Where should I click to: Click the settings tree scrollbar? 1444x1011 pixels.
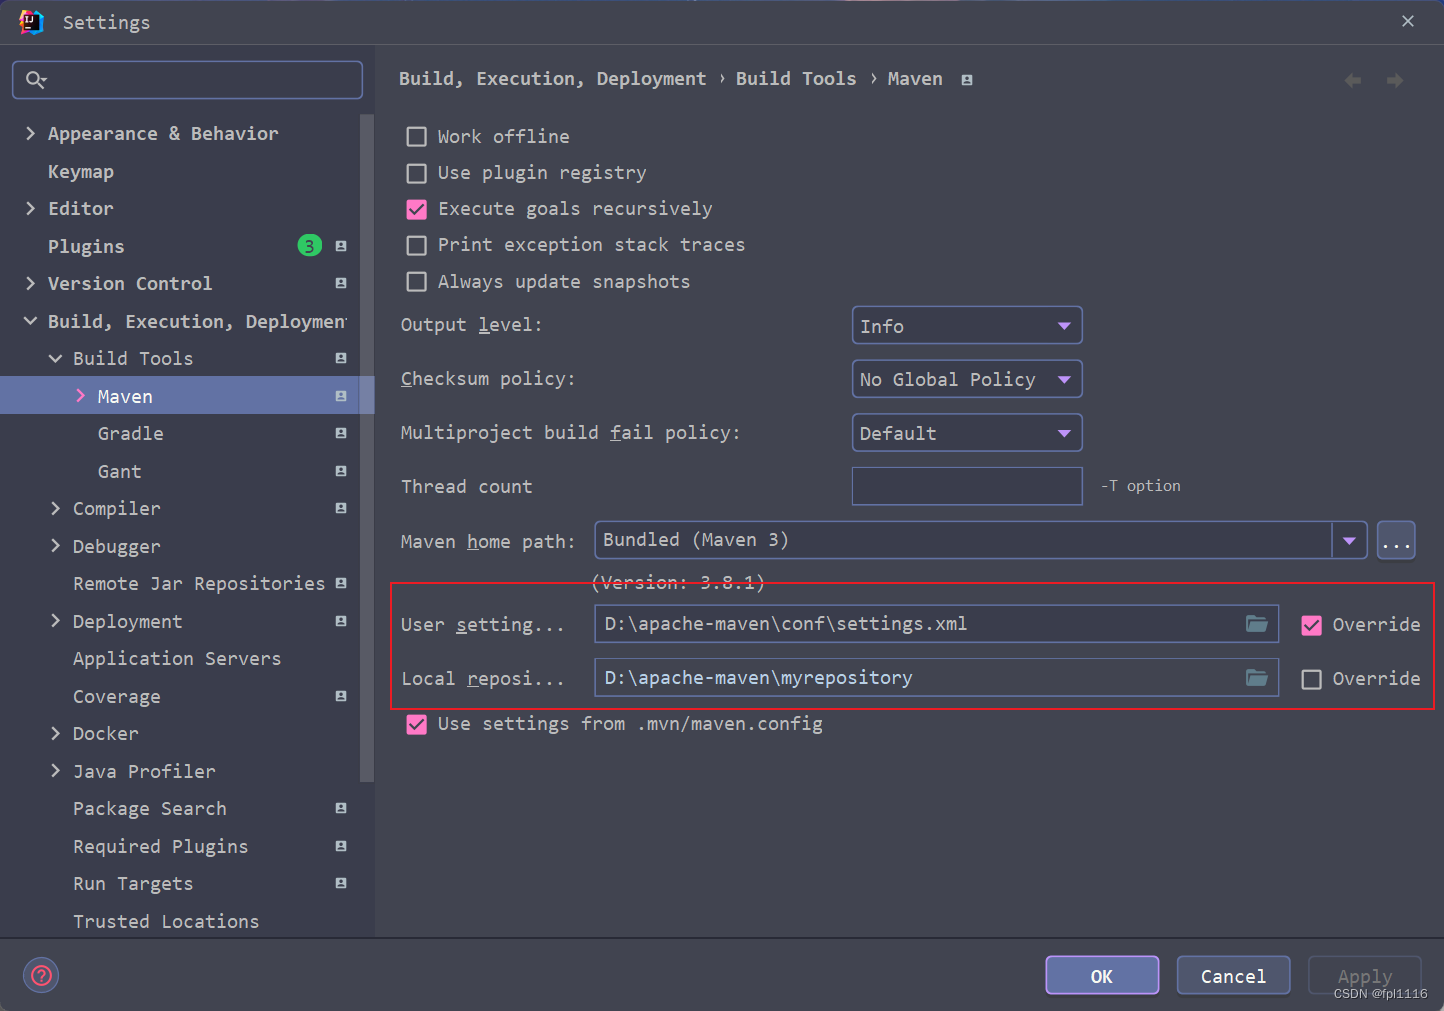coord(367,447)
